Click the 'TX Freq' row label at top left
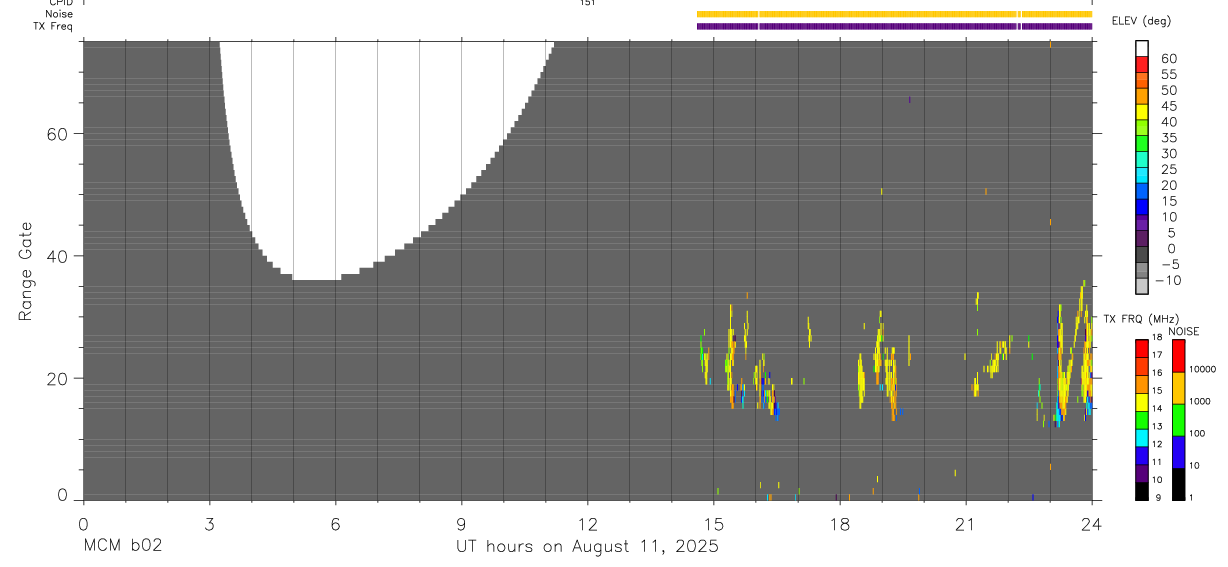Image resolution: width=1228 pixels, height=567 pixels. point(53,26)
